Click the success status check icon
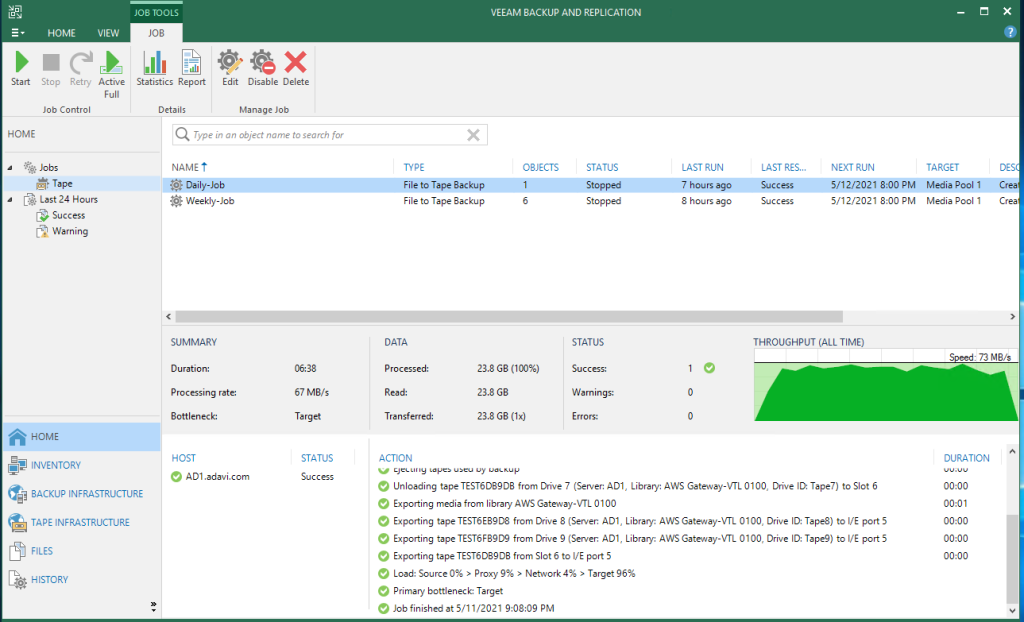Viewport: 1024px width, 622px height. 709,368
